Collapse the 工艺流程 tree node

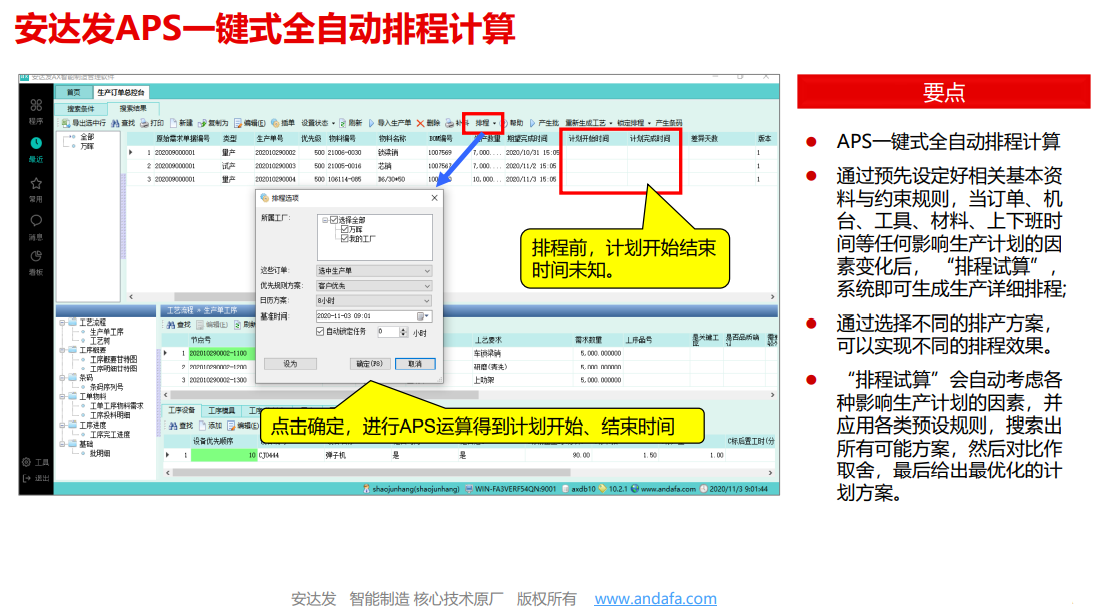[x=63, y=323]
